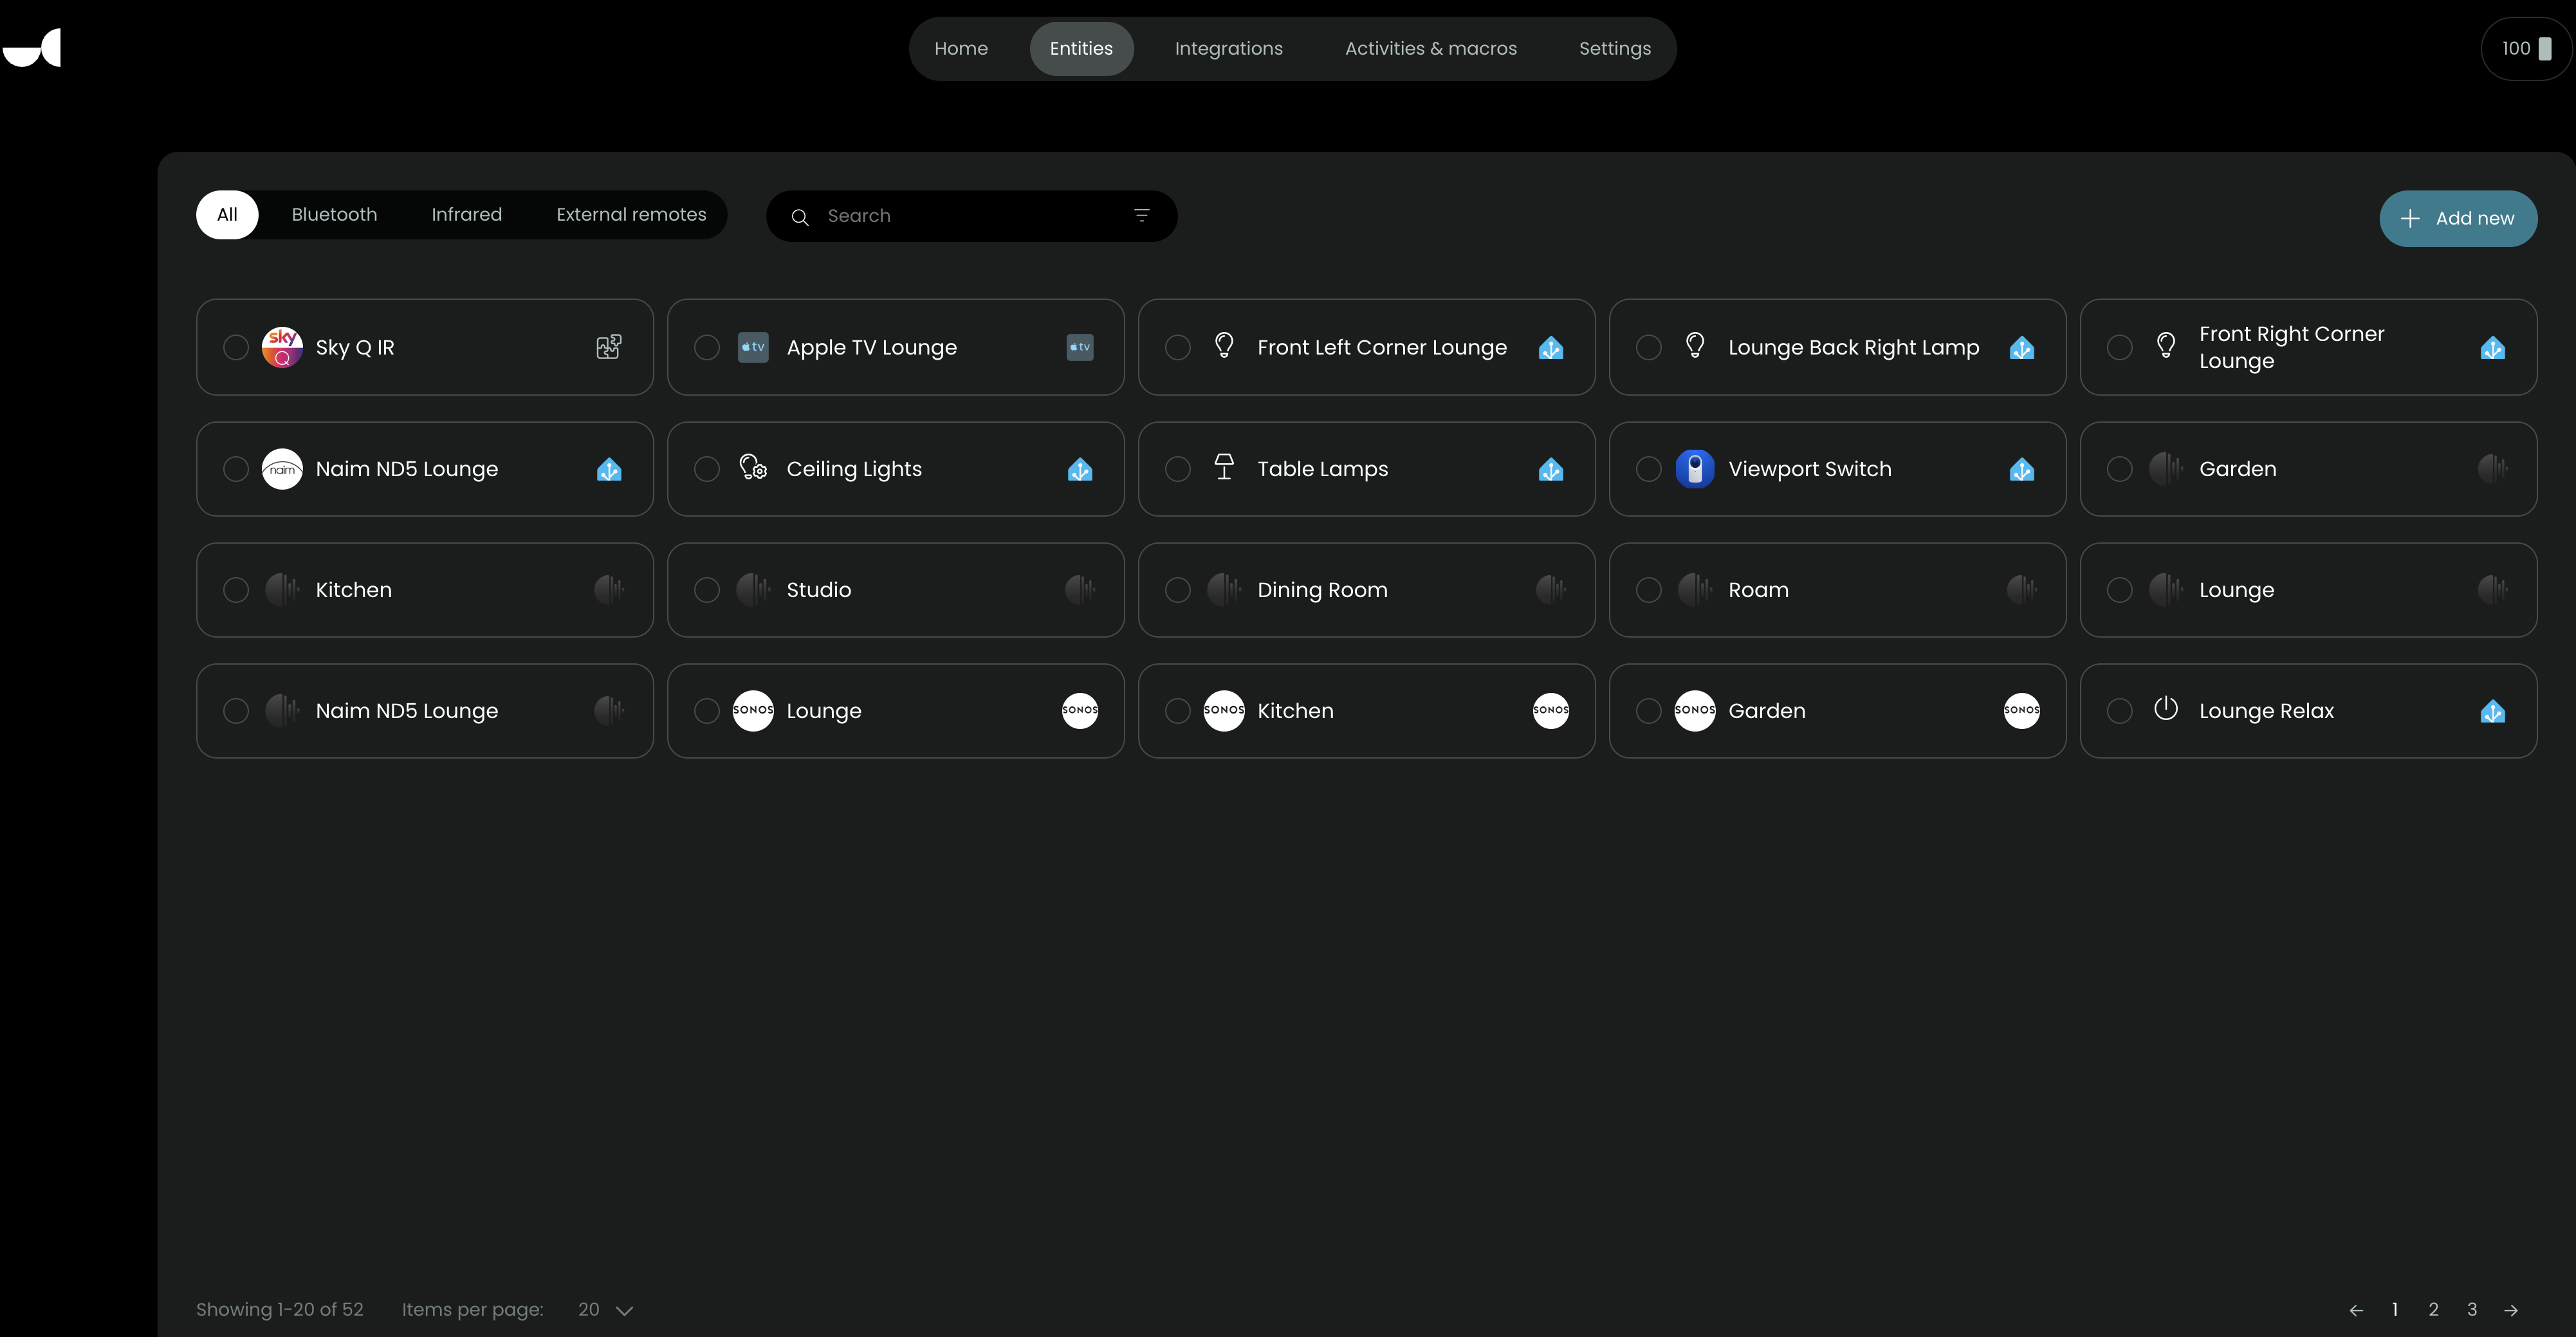Viewport: 2576px width, 1337px height.
Task: Click the app logo in top-left corner
Action: click(33, 48)
